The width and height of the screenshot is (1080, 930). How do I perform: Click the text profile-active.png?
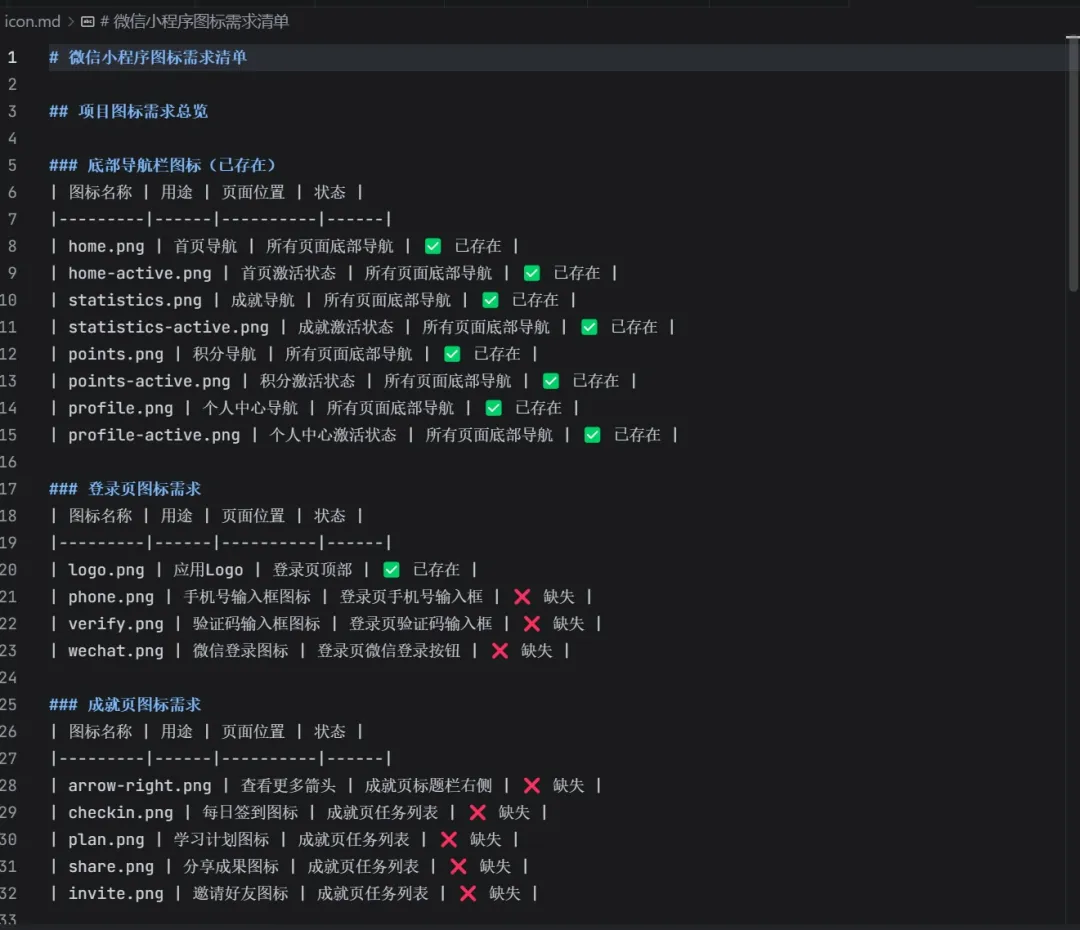(154, 435)
